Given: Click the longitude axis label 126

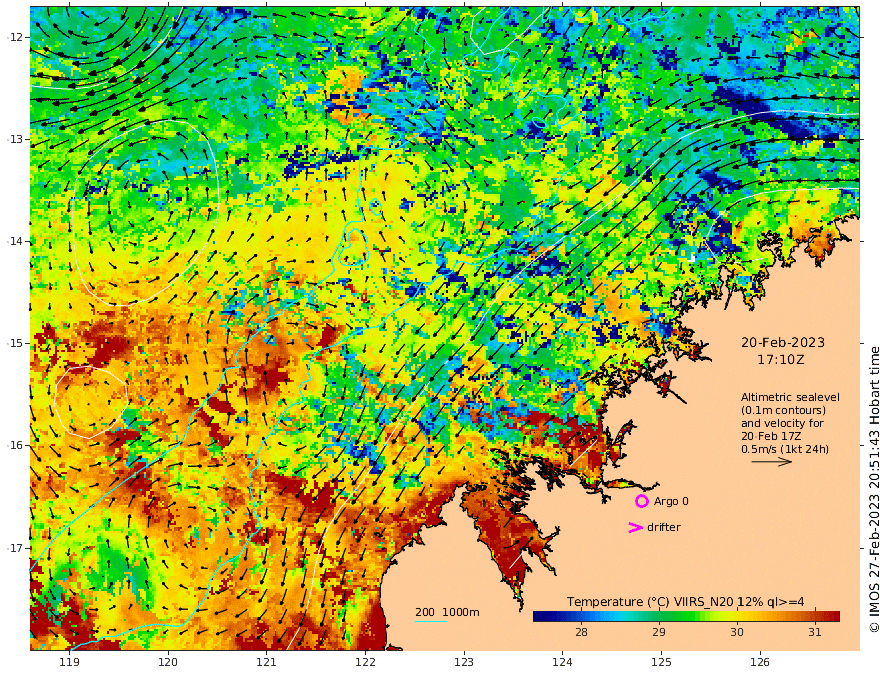Looking at the screenshot, I should coord(760,662).
